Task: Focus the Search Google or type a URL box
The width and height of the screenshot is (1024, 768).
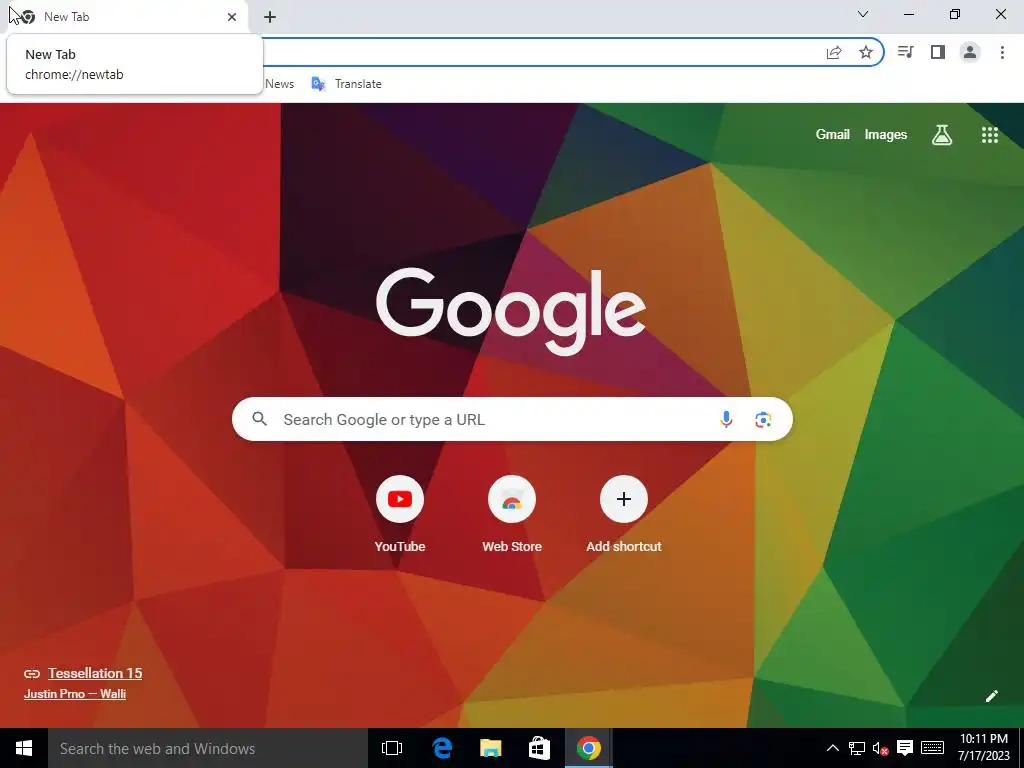Action: (512, 419)
